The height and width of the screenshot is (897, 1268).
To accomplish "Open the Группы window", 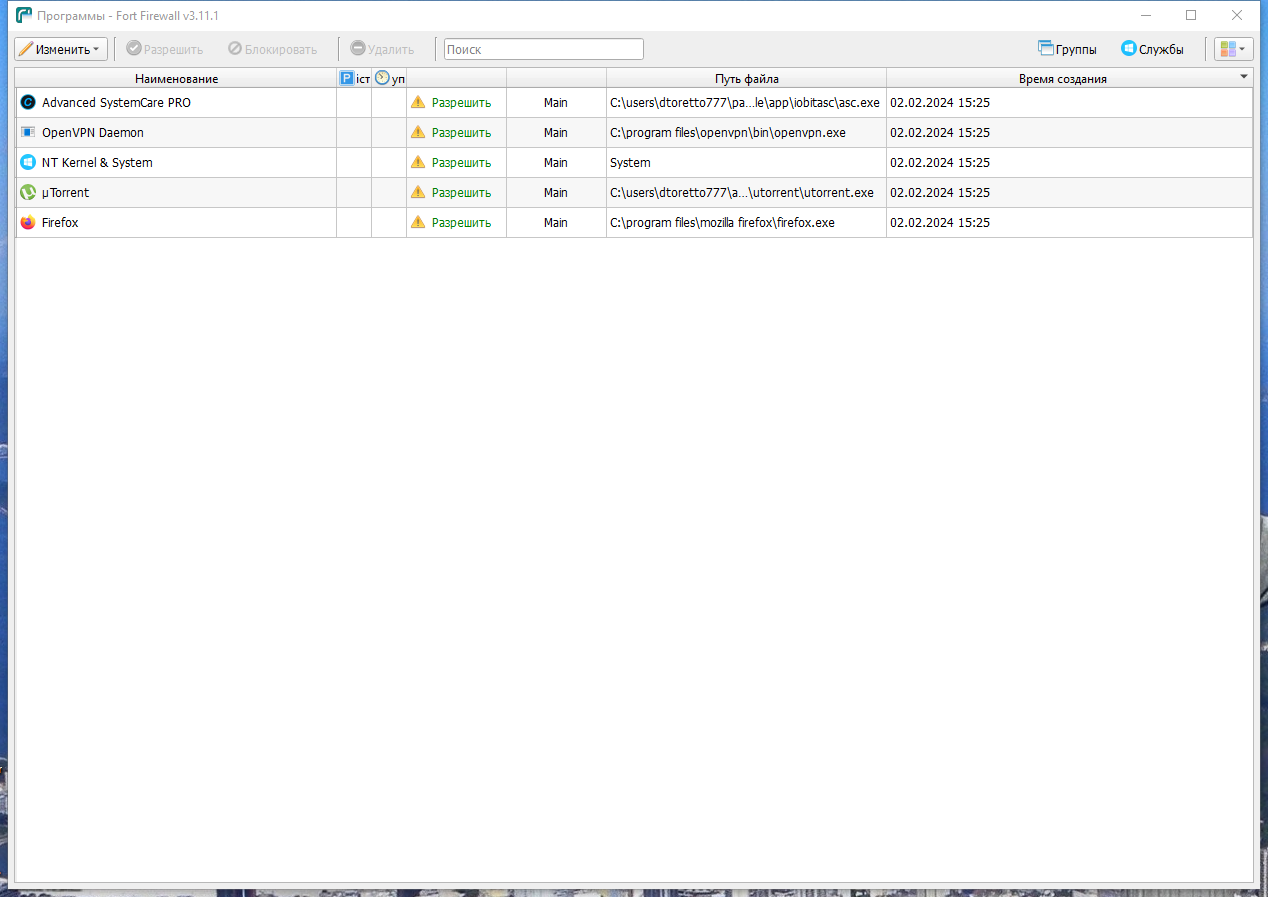I will (1067, 49).
